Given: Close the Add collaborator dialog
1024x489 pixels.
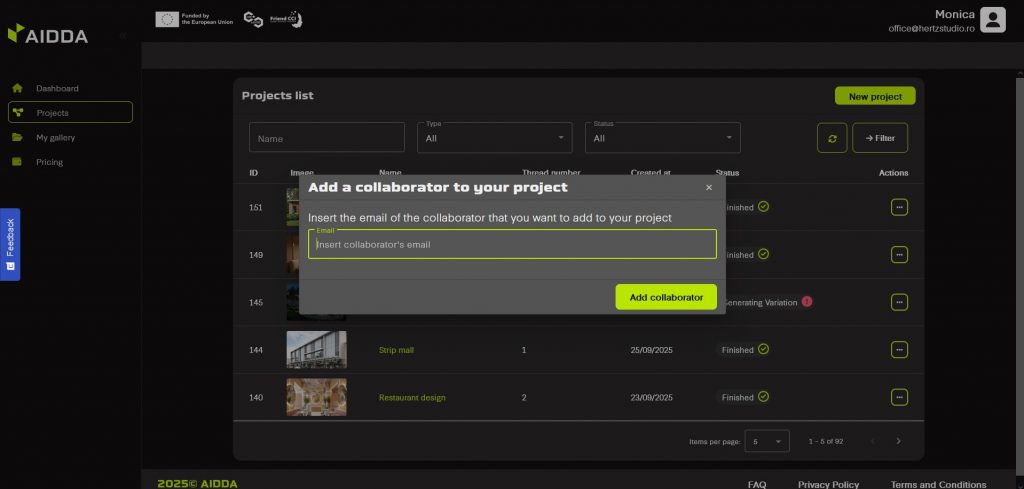Looking at the screenshot, I should [x=709, y=187].
